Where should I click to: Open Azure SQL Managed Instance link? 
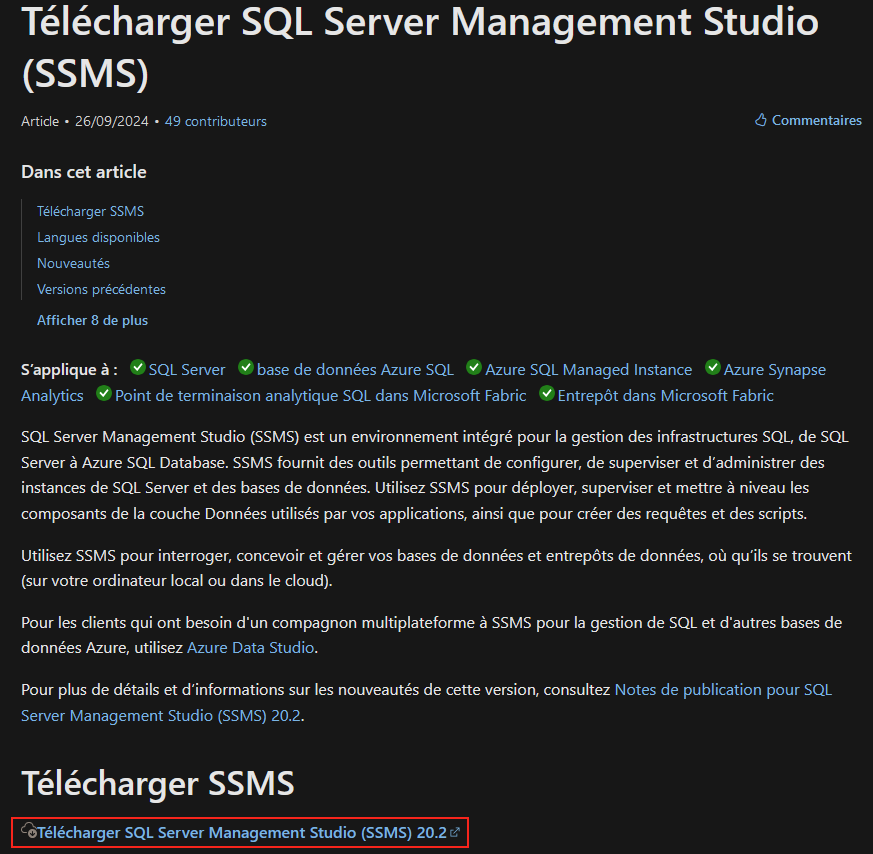(588, 370)
